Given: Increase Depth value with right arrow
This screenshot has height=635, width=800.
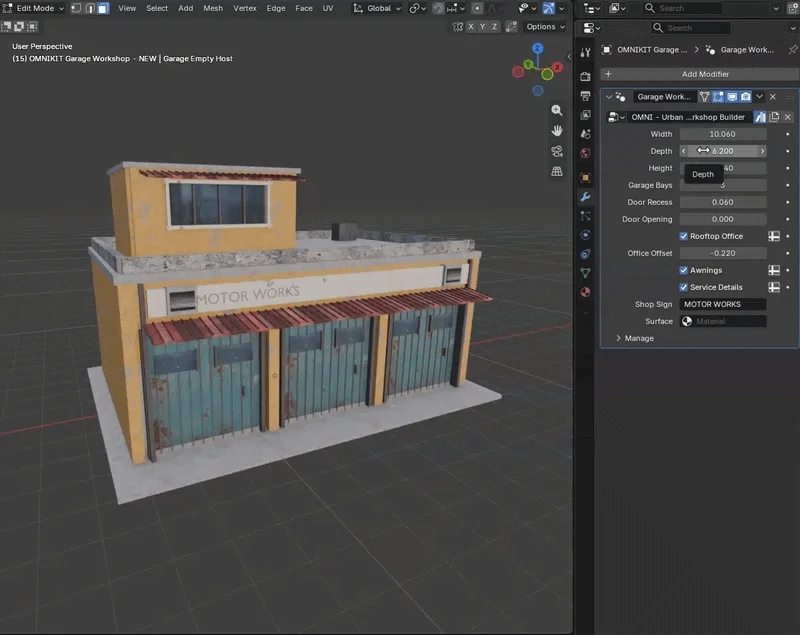Looking at the screenshot, I should [x=762, y=151].
